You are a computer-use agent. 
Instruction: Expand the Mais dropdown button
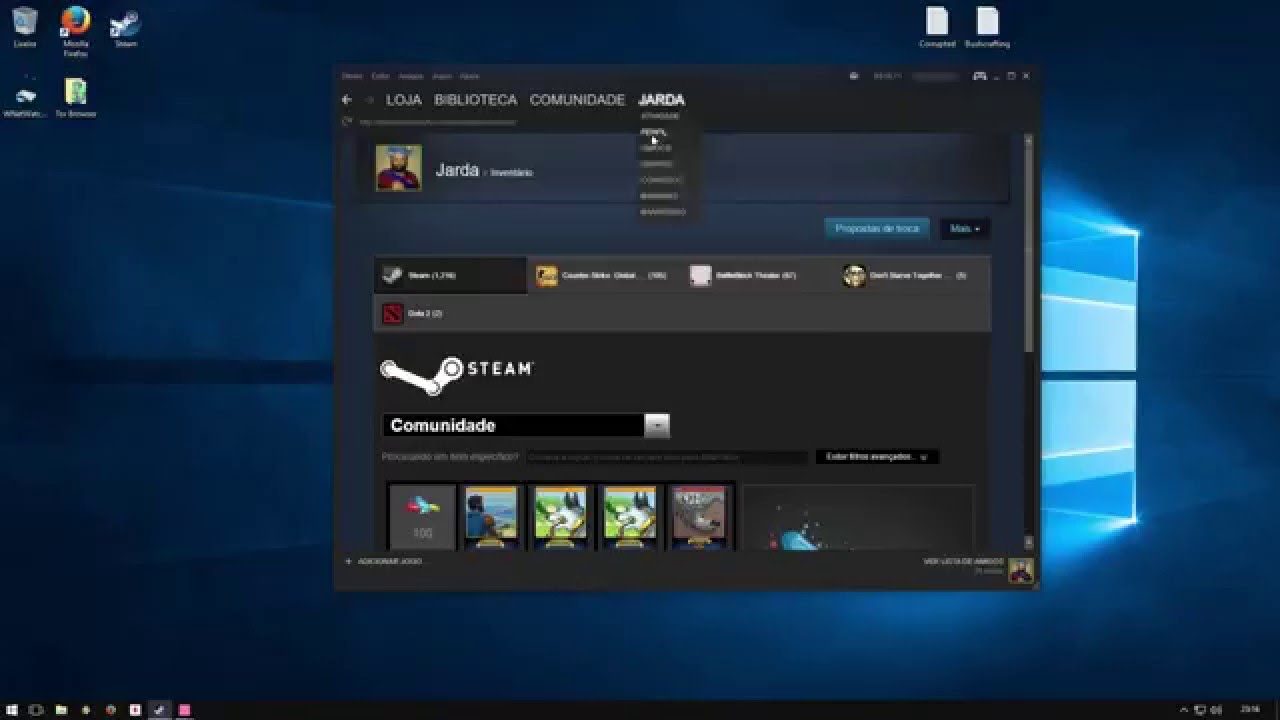(965, 229)
